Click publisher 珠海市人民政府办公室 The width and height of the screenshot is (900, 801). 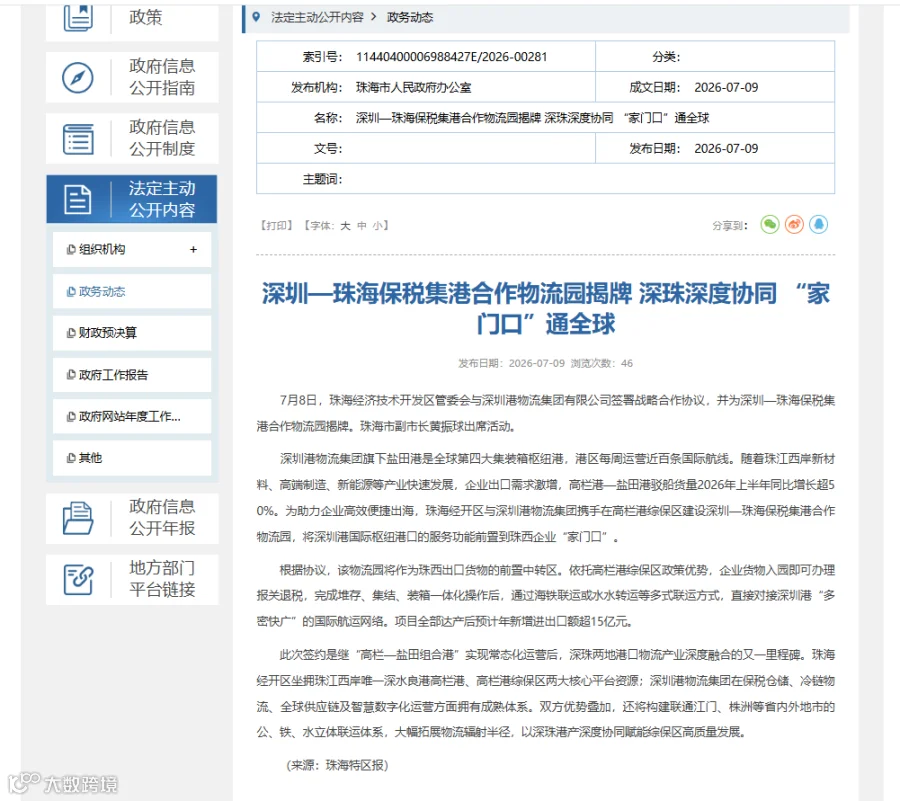pyautogui.click(x=413, y=87)
